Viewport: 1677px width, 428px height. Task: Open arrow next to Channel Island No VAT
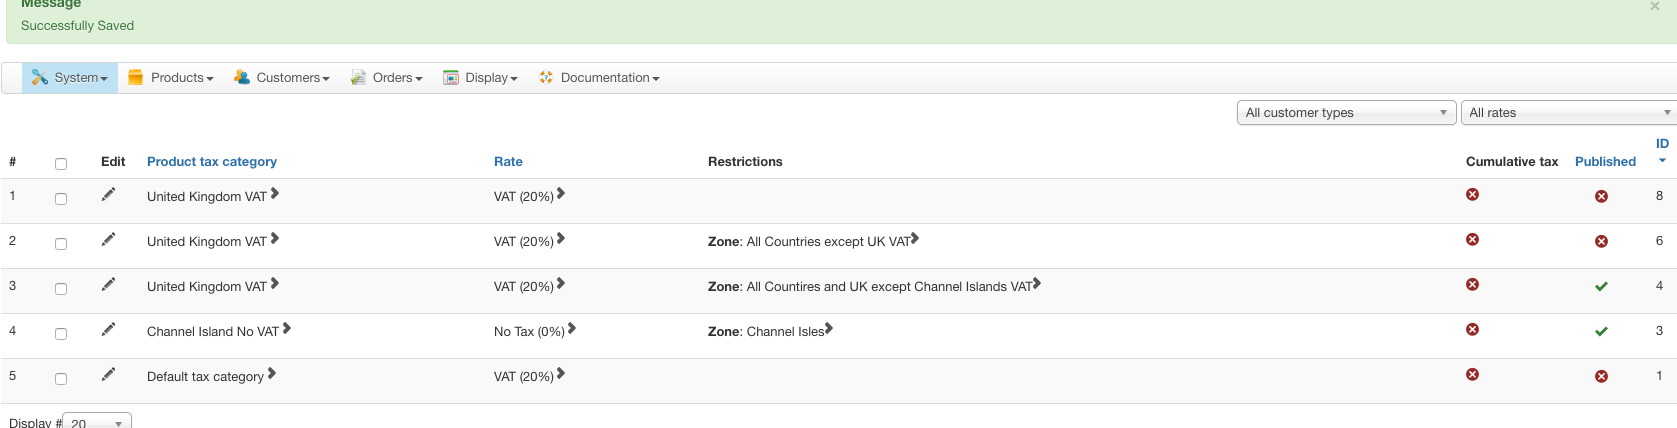pyautogui.click(x=287, y=329)
